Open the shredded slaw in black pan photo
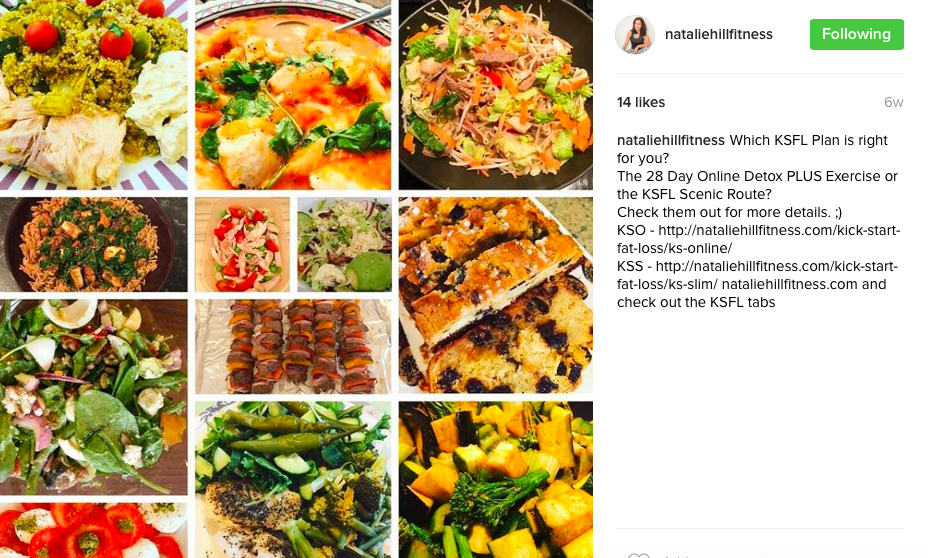This screenshot has width=928, height=558. 495,95
